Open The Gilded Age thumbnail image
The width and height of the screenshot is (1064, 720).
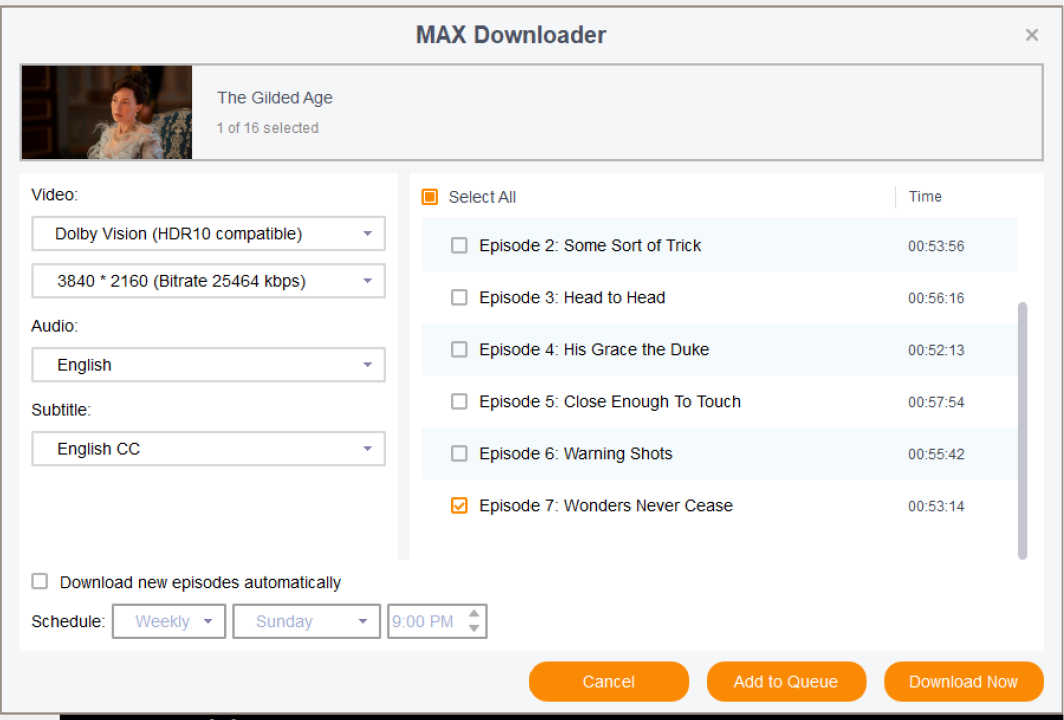[x=107, y=112]
